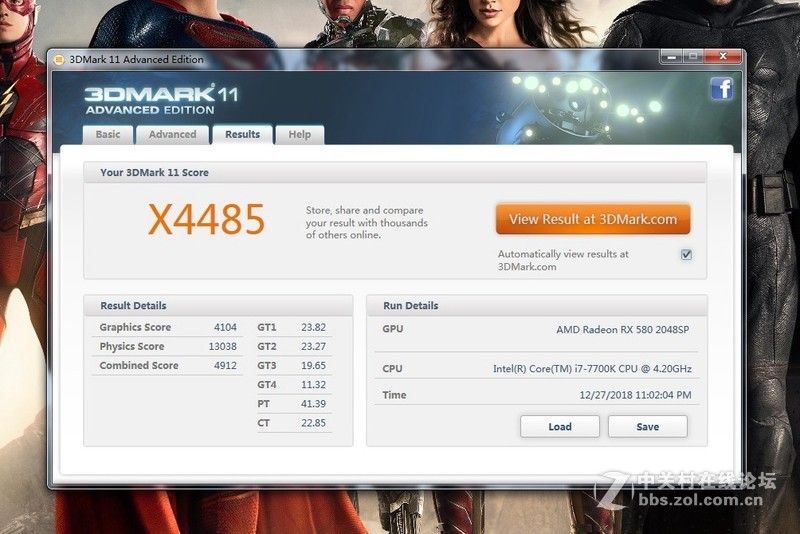Go to the Help tab

pyautogui.click(x=299, y=135)
